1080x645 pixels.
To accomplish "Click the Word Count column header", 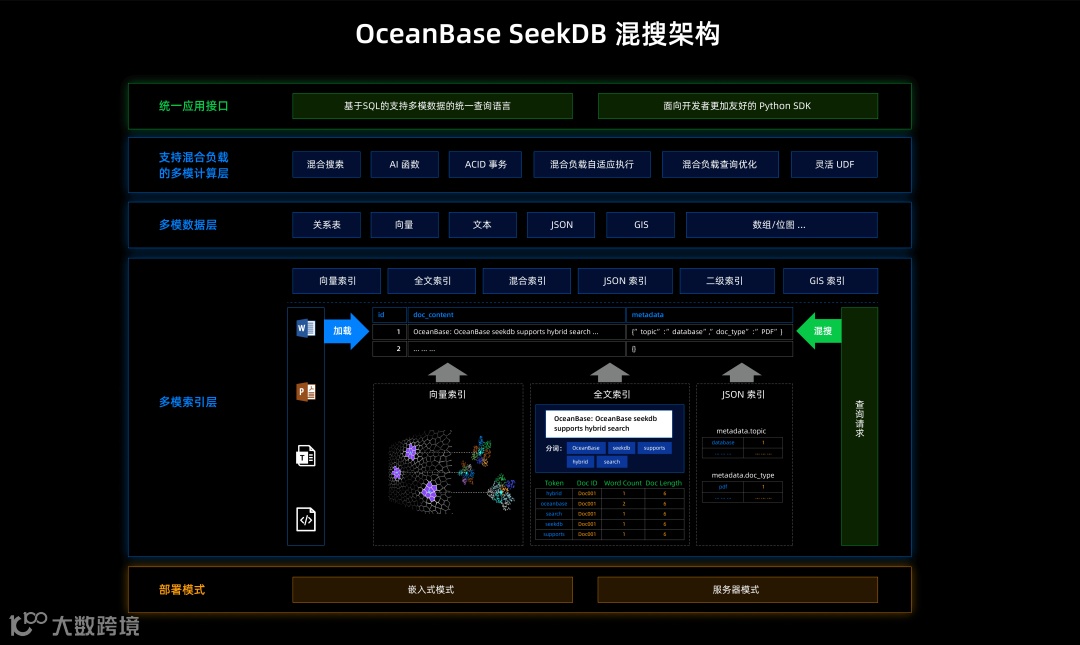I will pos(623,483).
